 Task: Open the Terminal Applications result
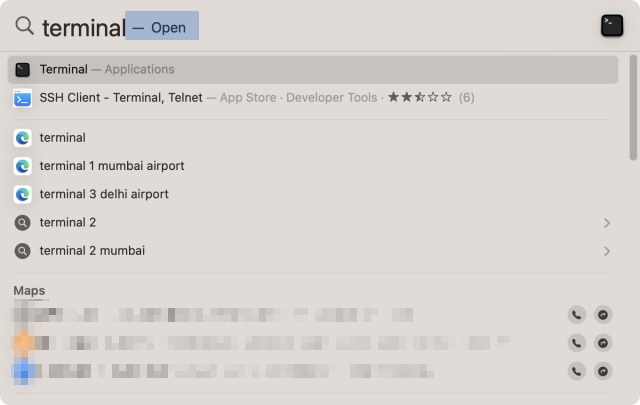click(107, 69)
